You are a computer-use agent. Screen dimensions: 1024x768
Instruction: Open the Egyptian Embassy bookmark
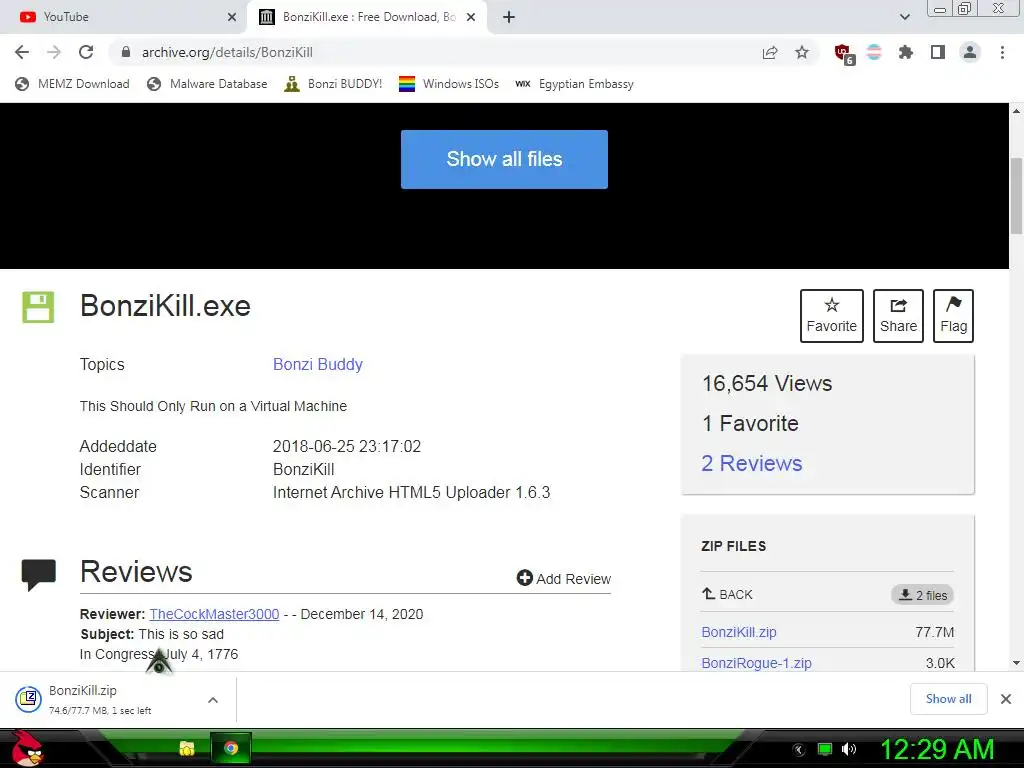(575, 84)
